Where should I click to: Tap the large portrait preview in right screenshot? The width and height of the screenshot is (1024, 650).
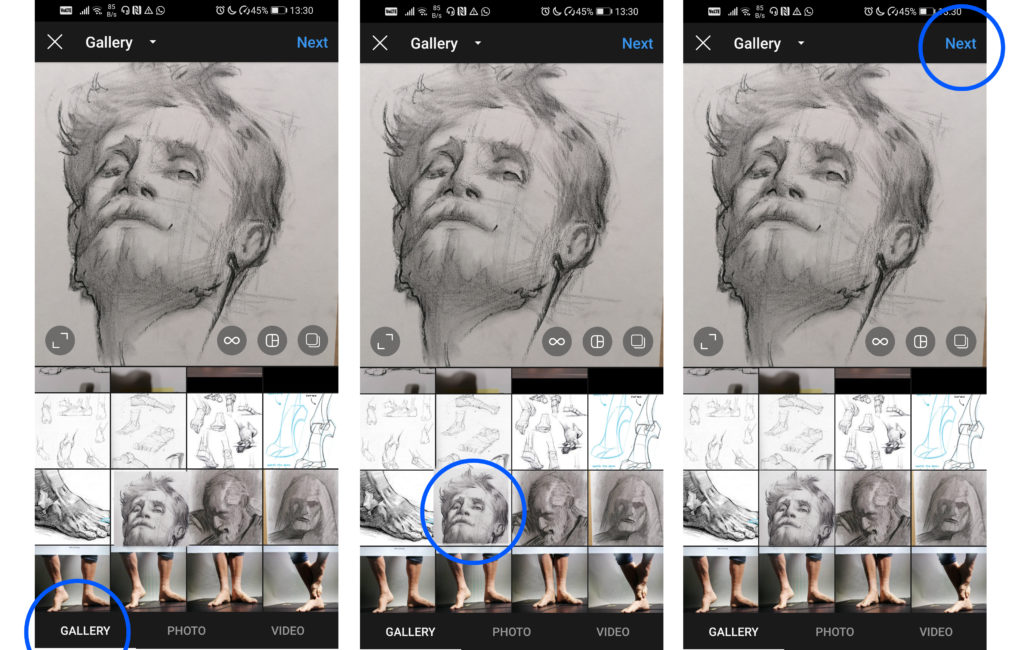point(835,215)
